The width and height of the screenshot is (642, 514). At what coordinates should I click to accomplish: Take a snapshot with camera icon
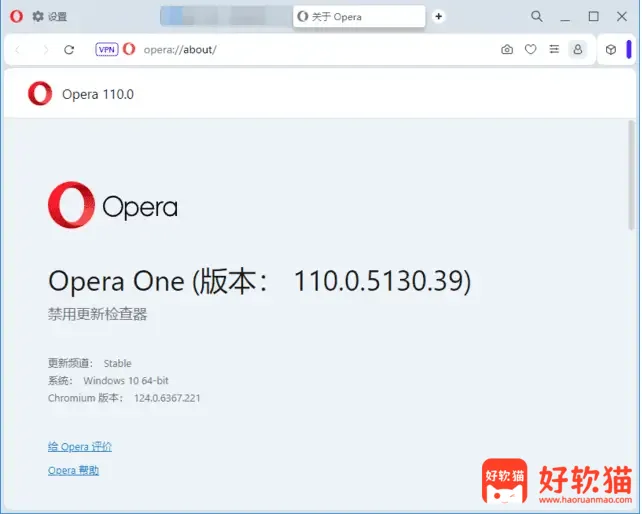point(507,50)
